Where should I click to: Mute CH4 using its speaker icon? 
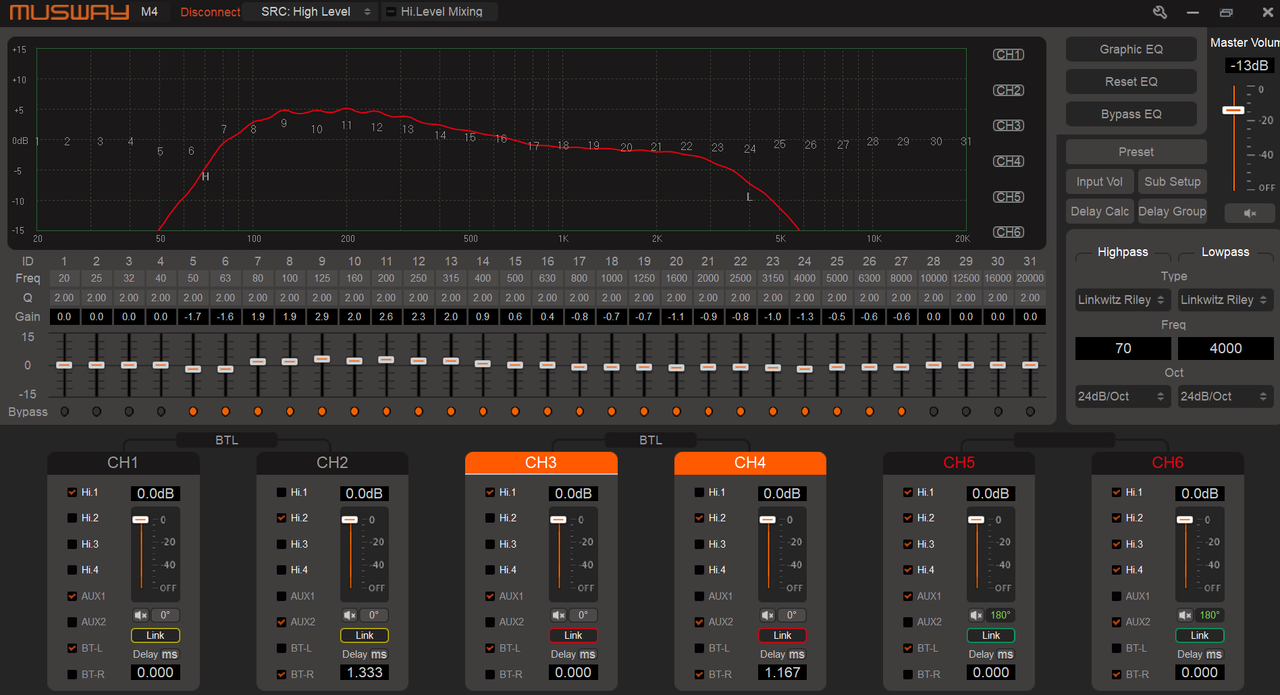point(767,615)
